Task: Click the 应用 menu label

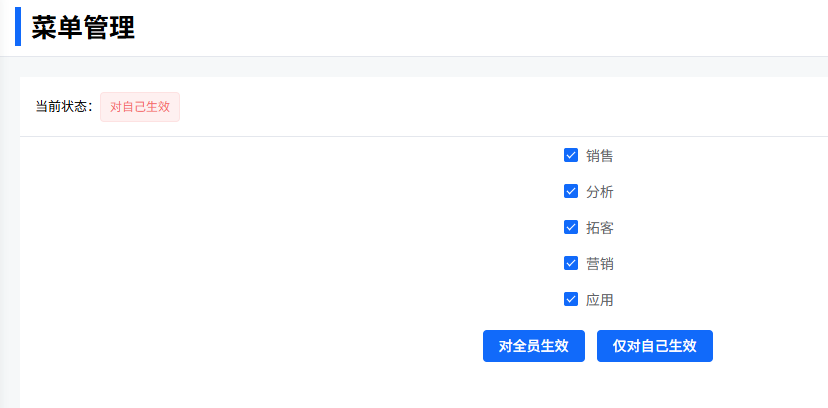Action: pos(600,299)
